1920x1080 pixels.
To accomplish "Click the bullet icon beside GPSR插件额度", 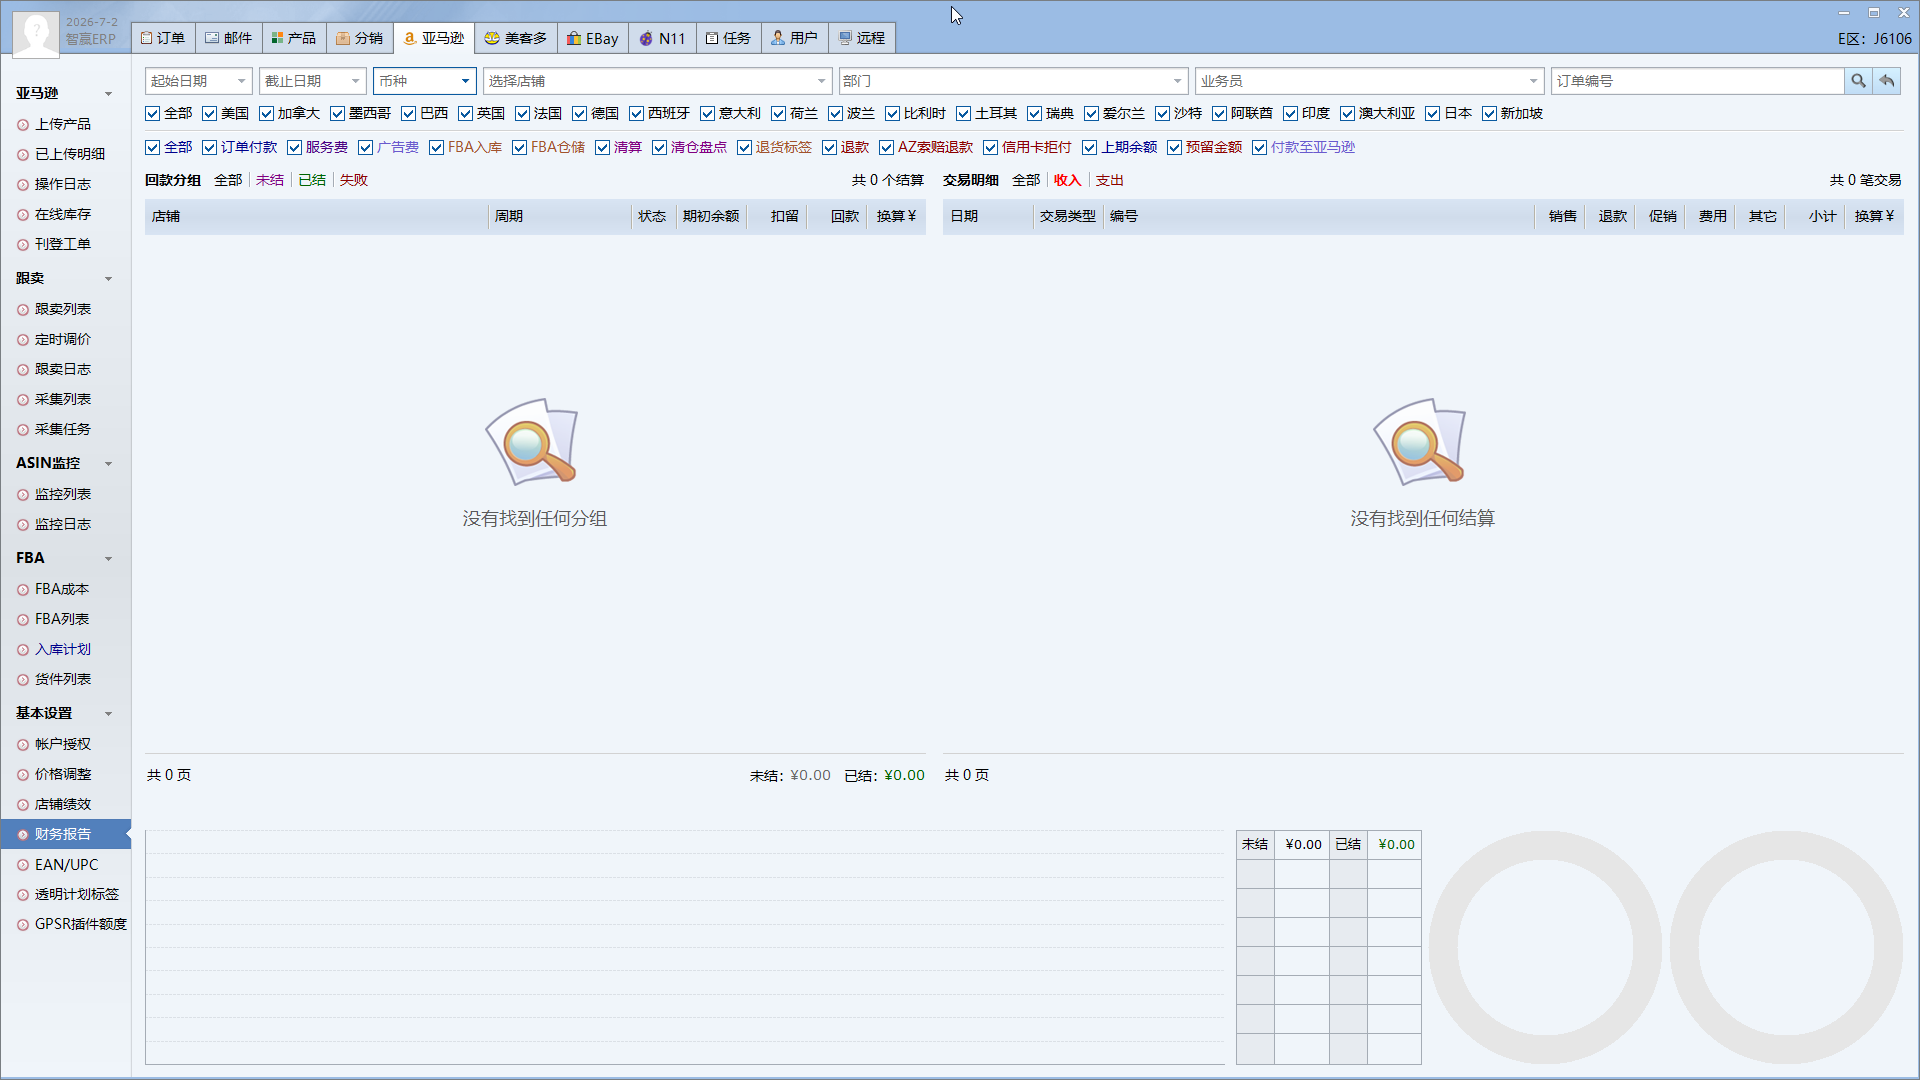I will click(23, 925).
